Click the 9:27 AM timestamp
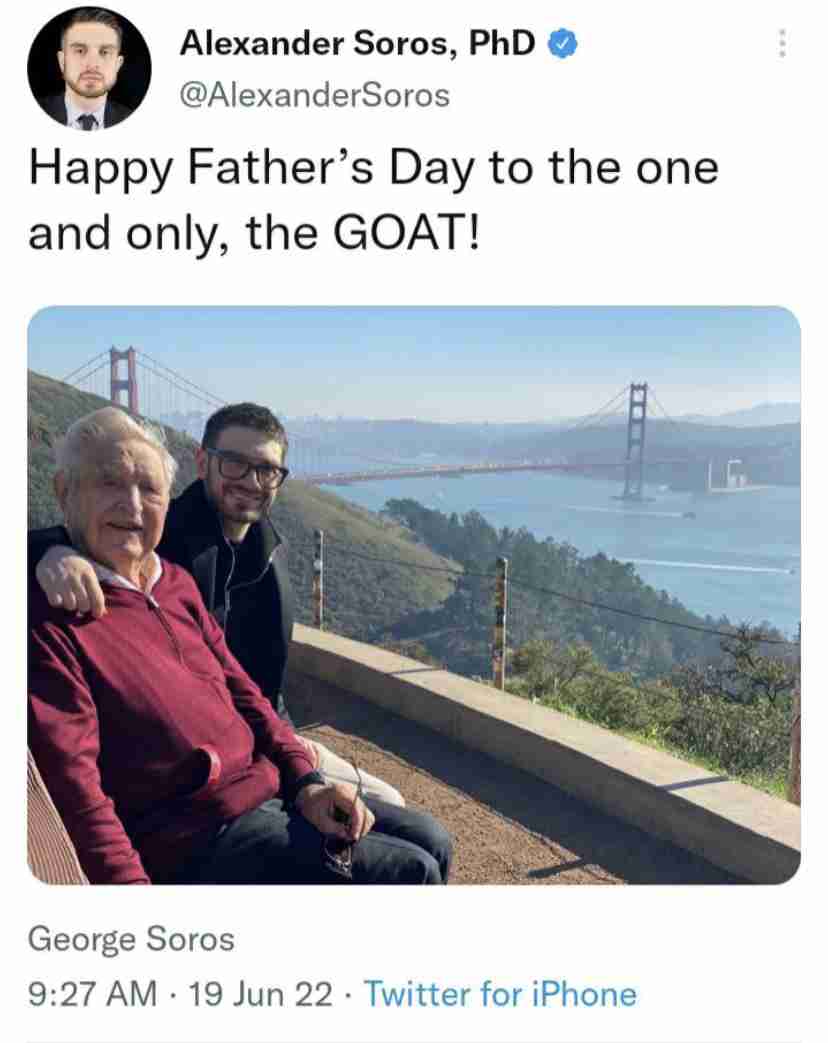 (92, 994)
